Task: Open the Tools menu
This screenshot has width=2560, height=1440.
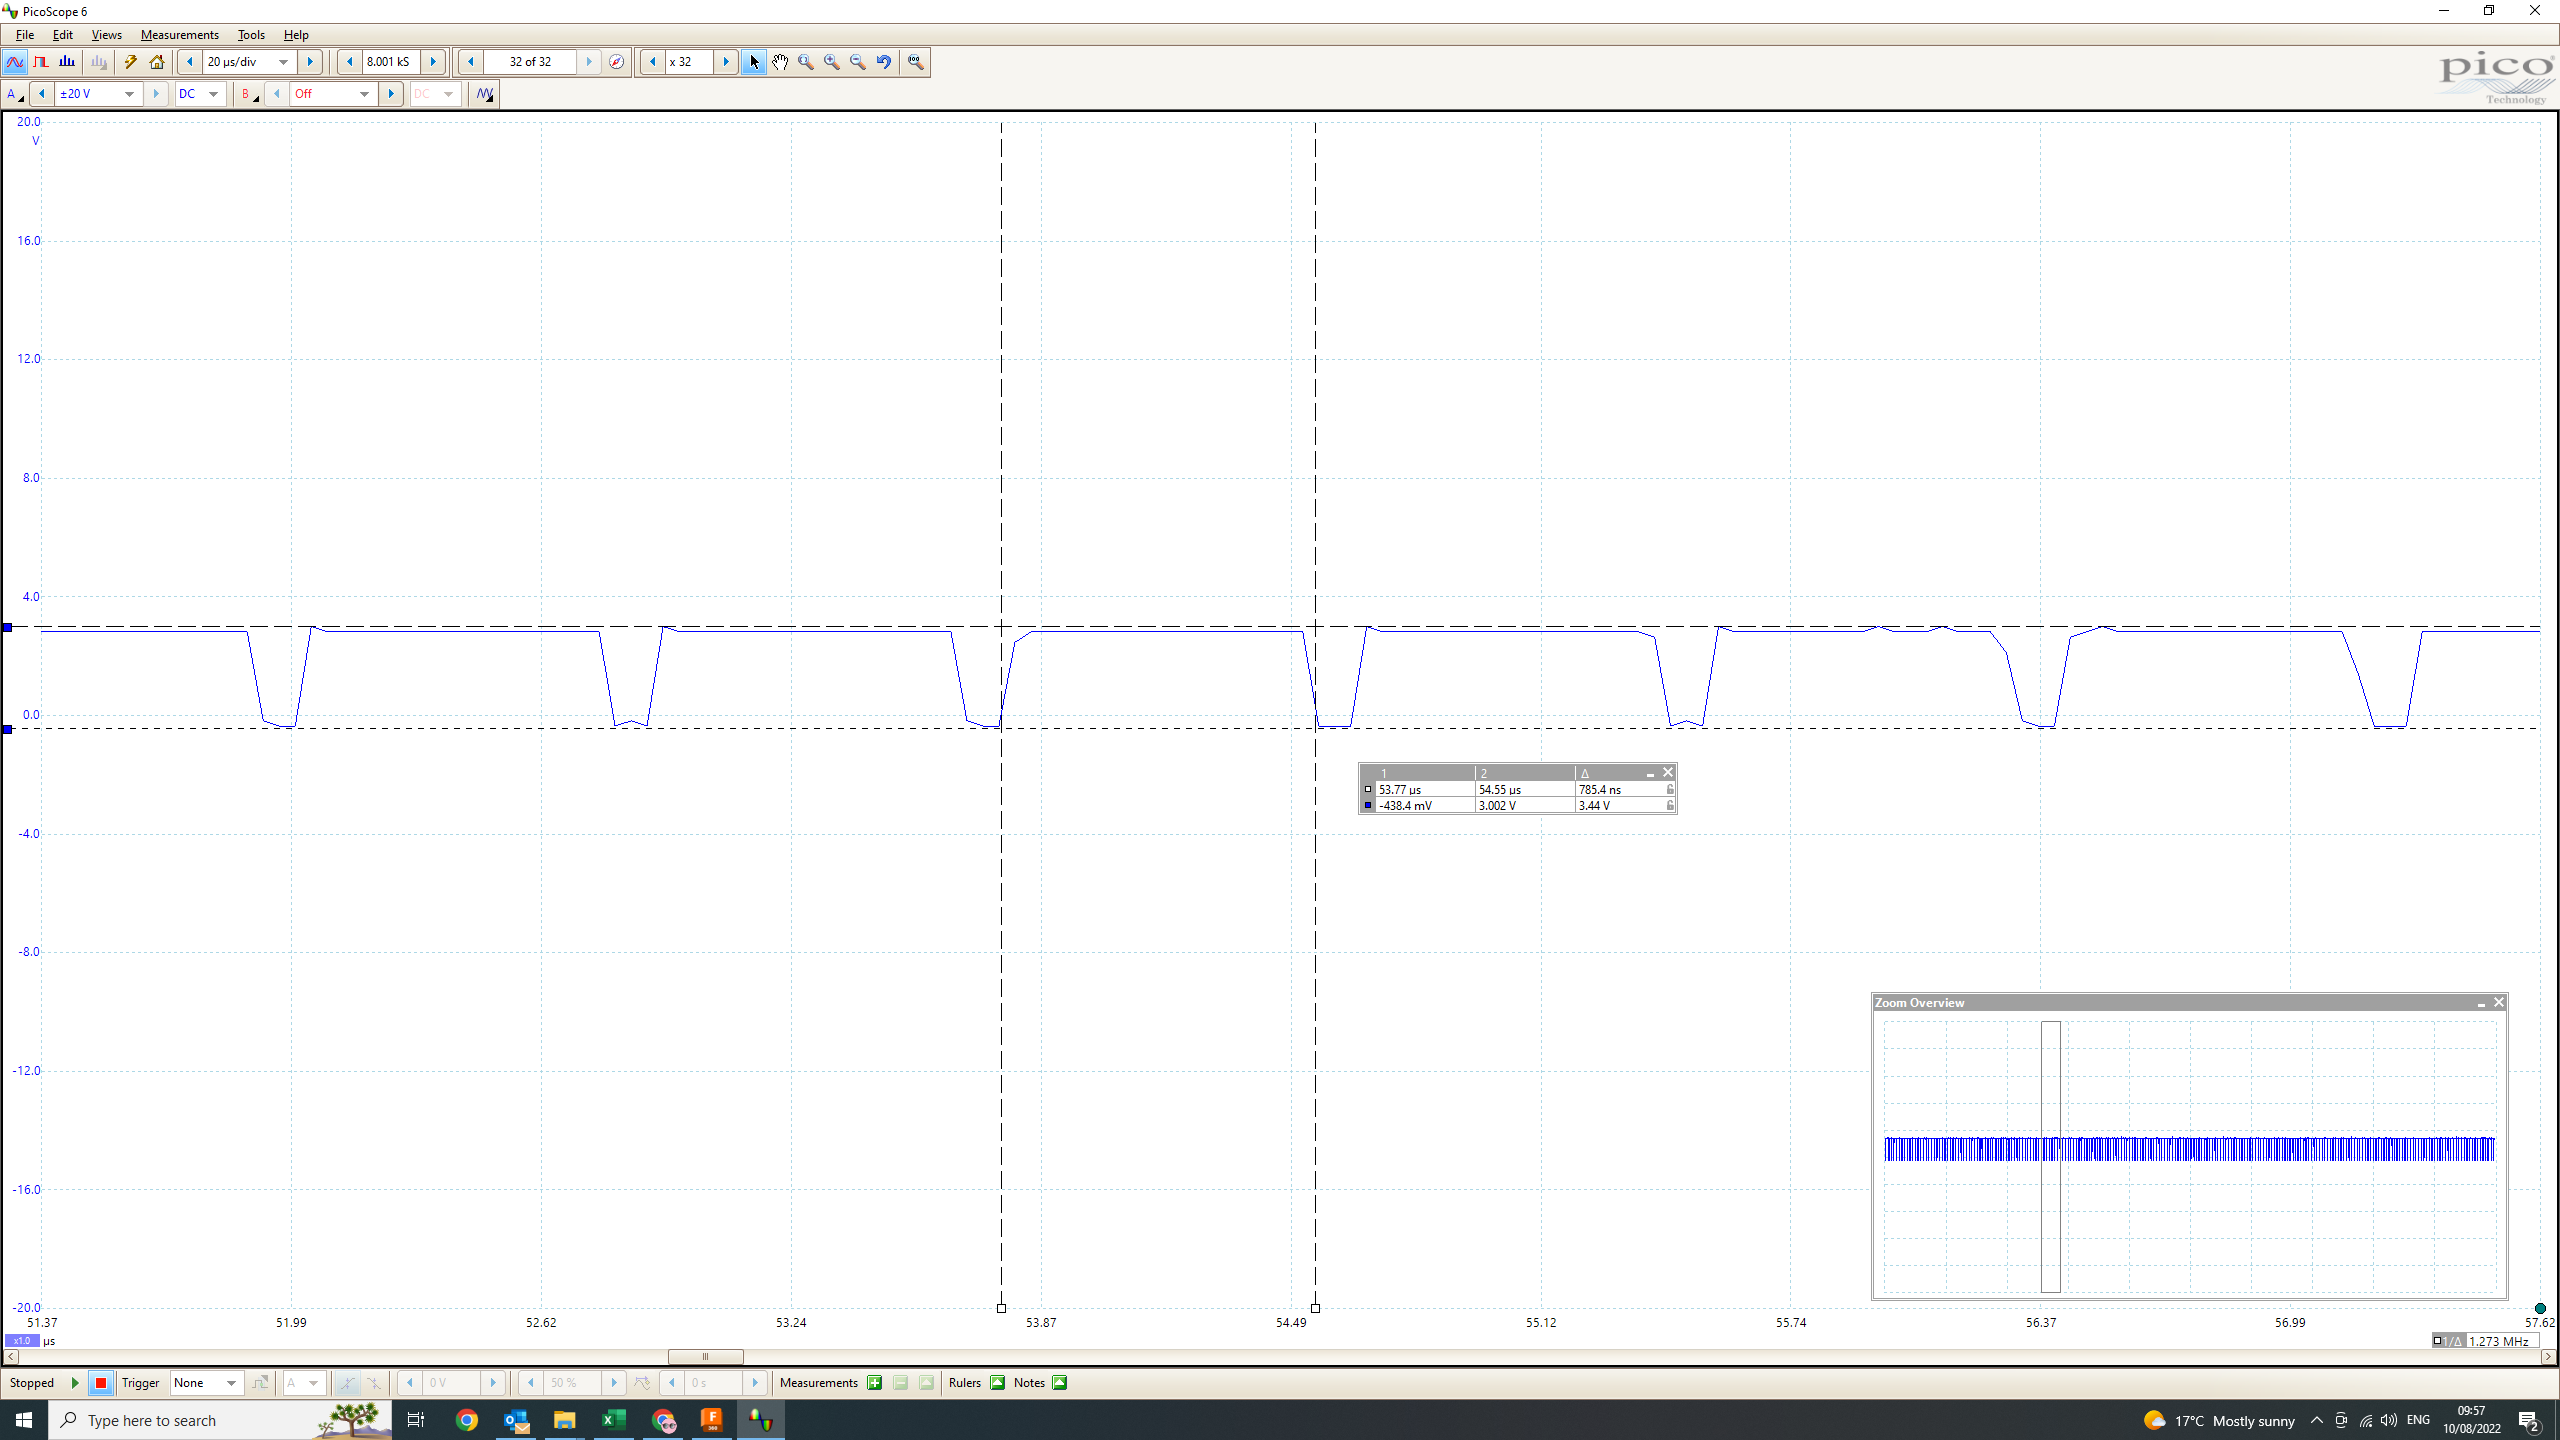Action: click(251, 35)
